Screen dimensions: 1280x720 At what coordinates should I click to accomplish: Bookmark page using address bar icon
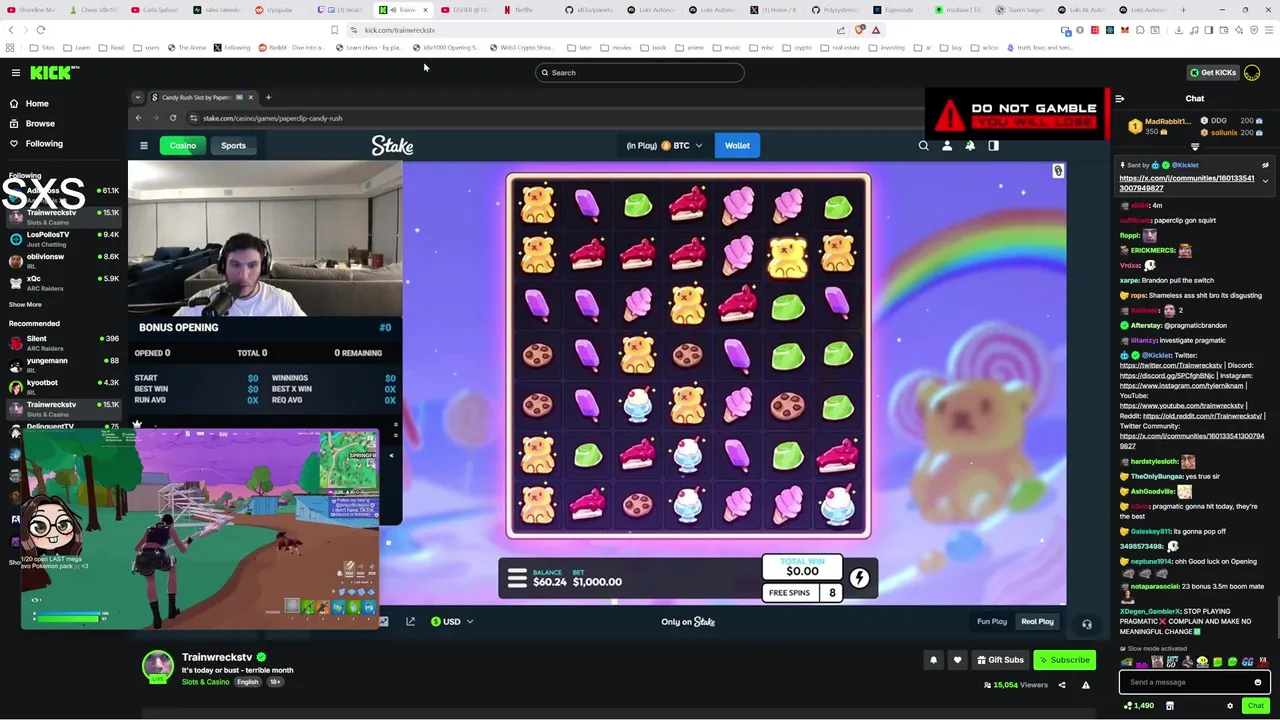(x=334, y=30)
